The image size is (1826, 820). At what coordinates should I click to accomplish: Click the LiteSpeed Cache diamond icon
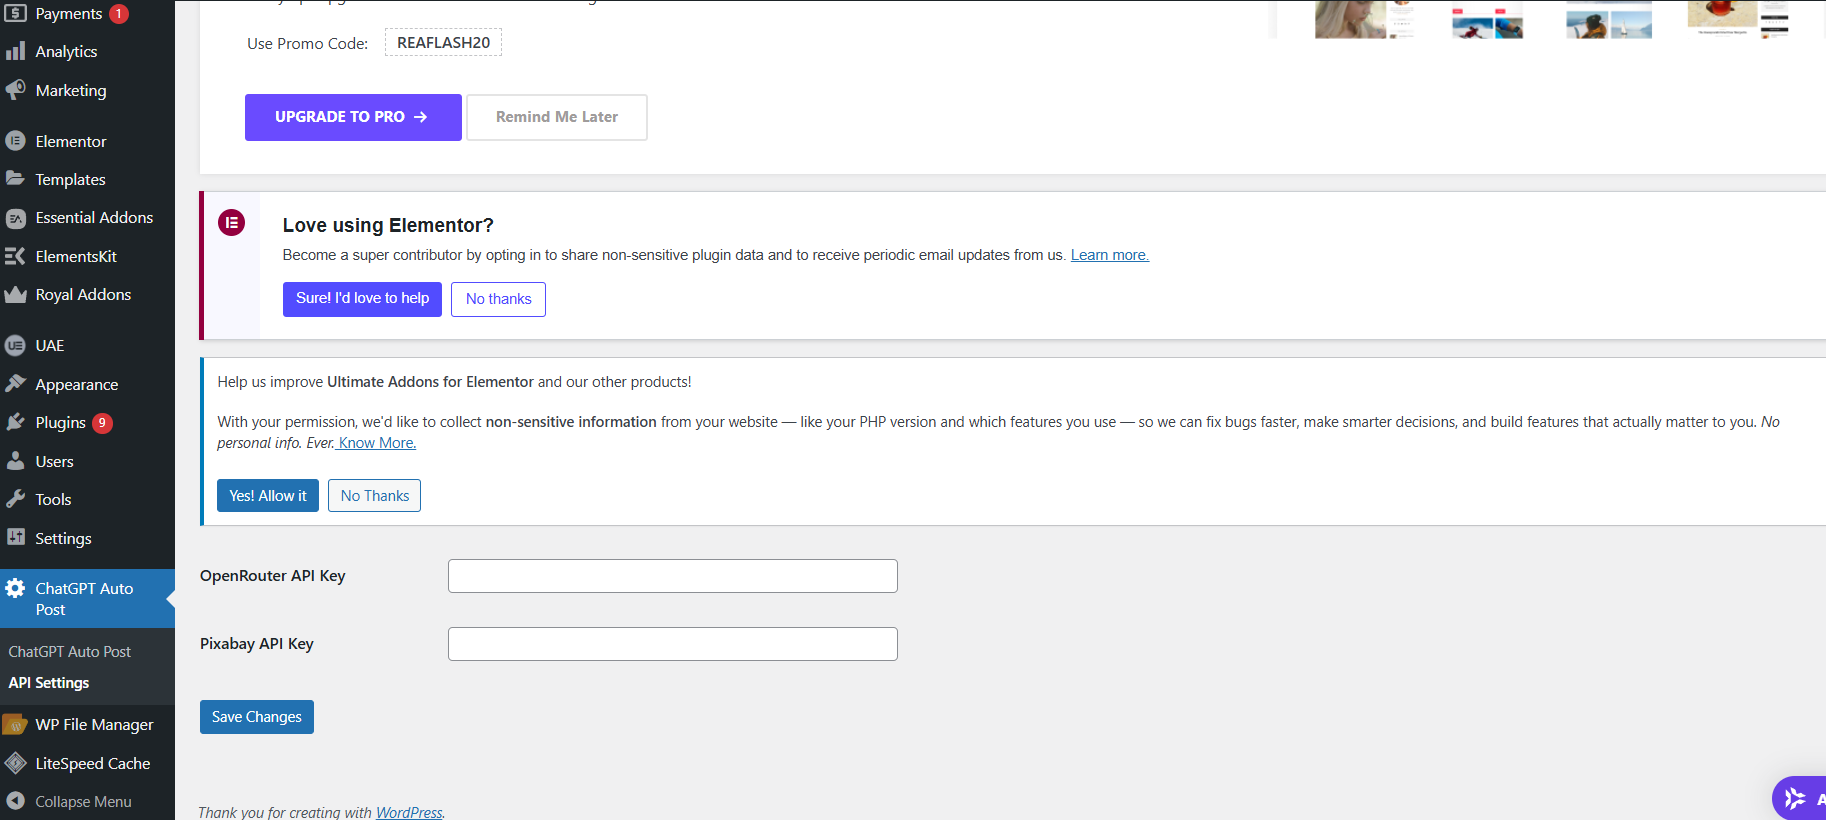[x=15, y=763]
